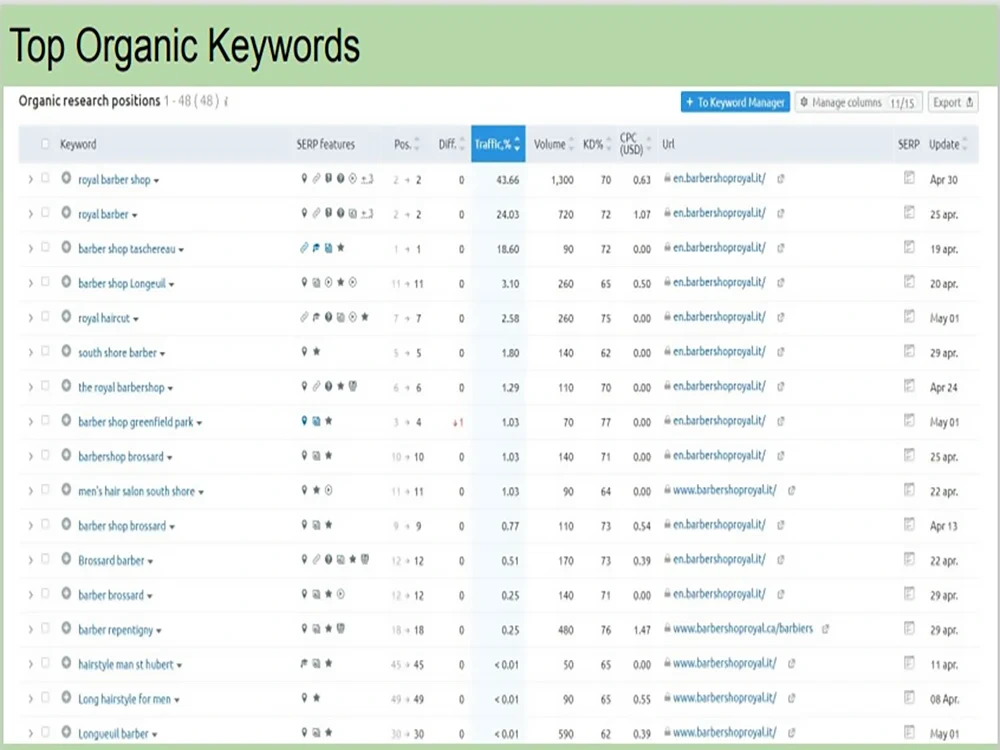
Task: Click volume value 1,300
Action: point(562,180)
